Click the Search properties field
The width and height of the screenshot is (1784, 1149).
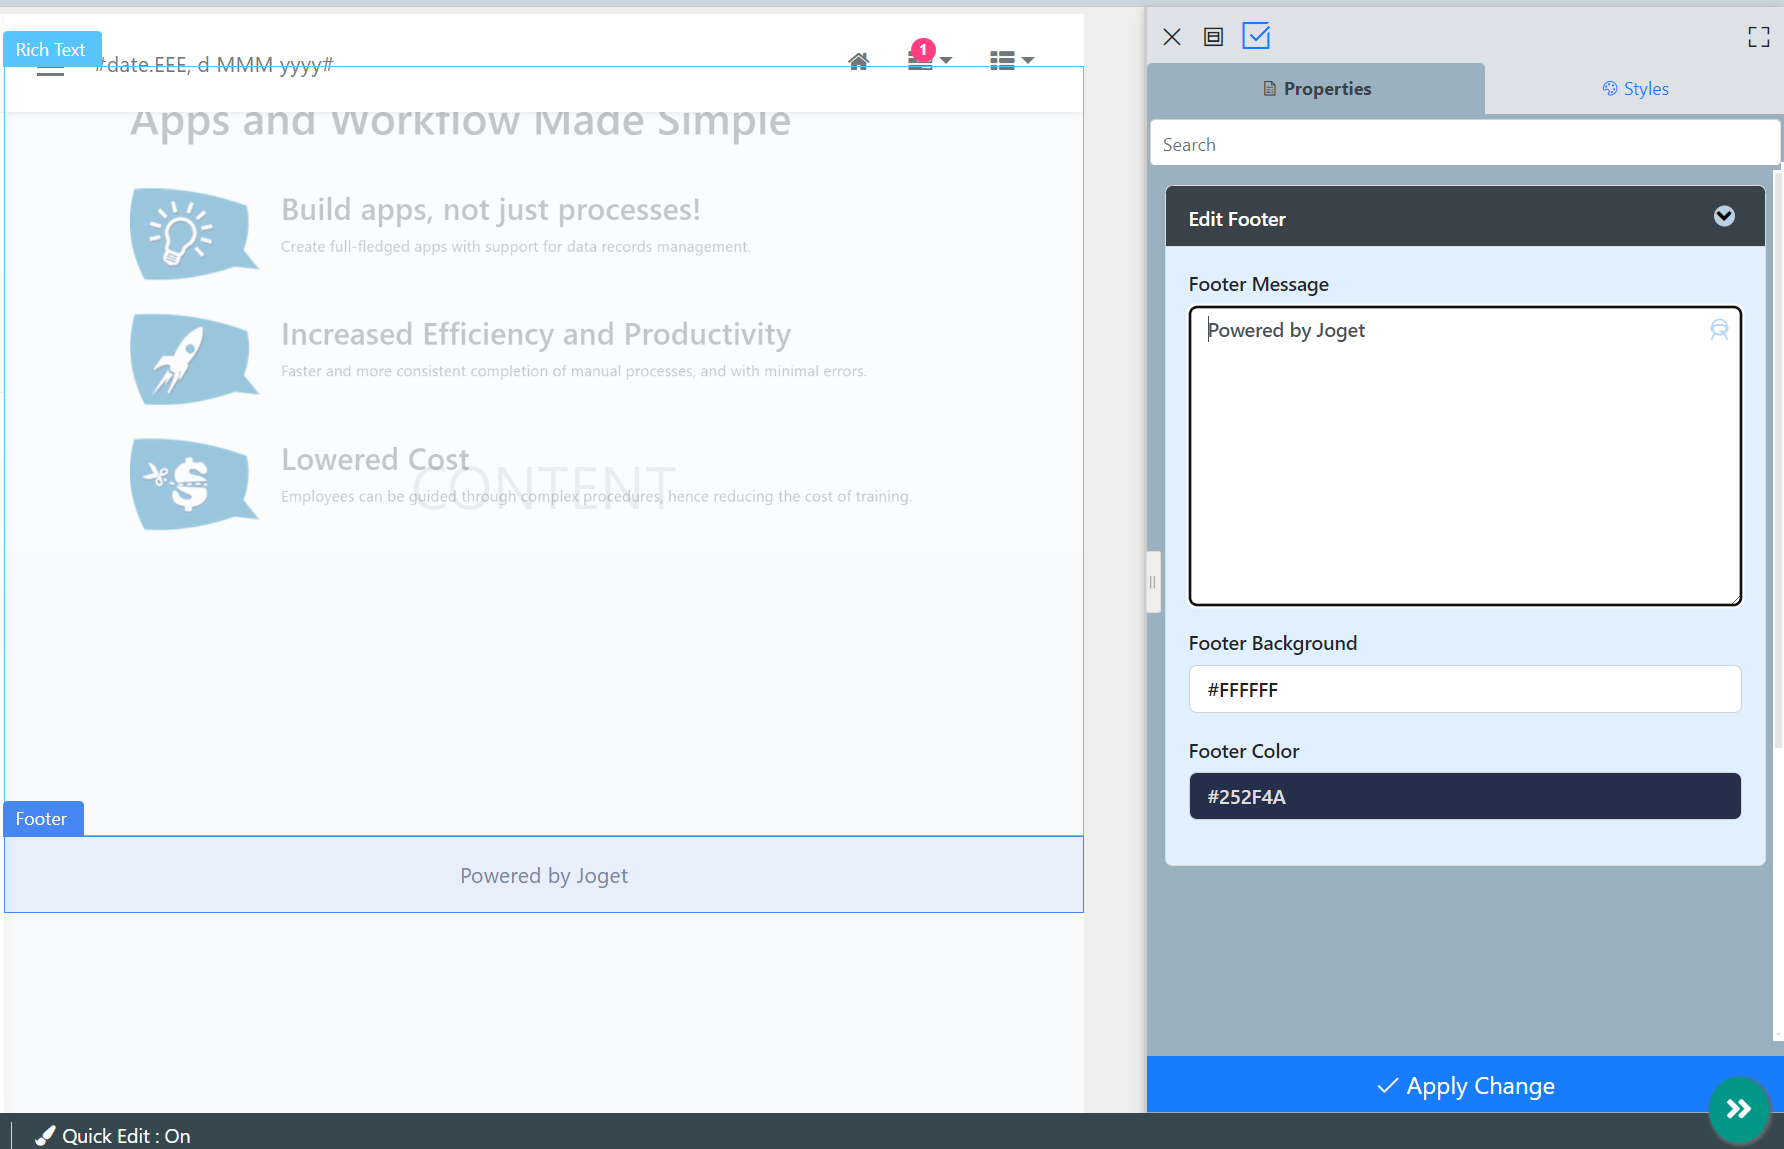(1464, 145)
